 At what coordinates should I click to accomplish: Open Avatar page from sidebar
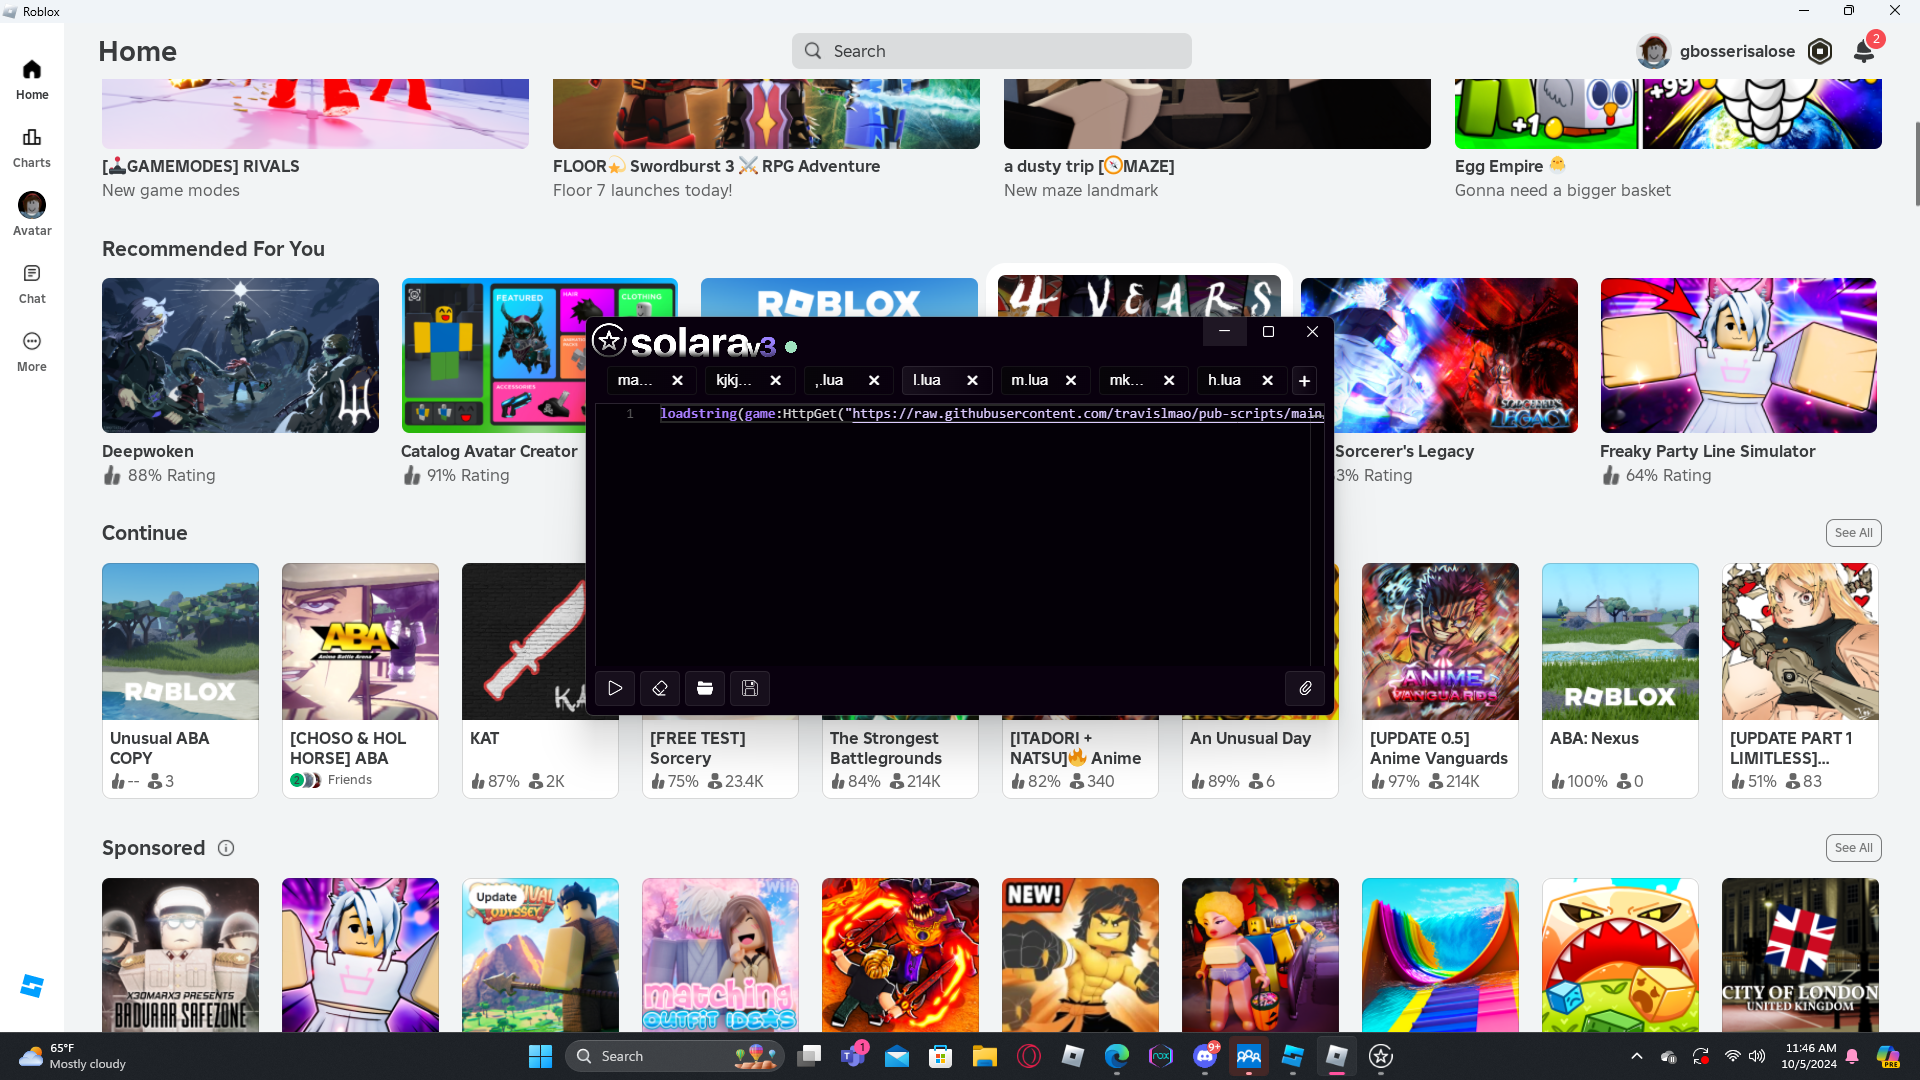coord(32,214)
